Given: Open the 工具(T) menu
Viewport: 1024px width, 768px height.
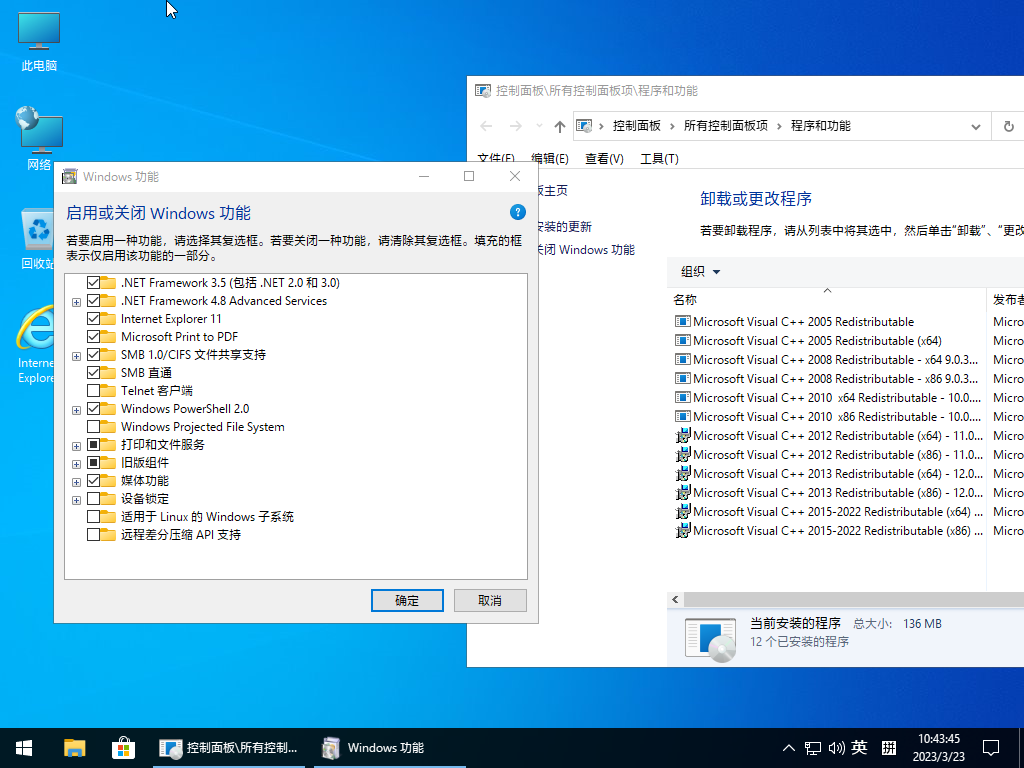Looking at the screenshot, I should (659, 159).
